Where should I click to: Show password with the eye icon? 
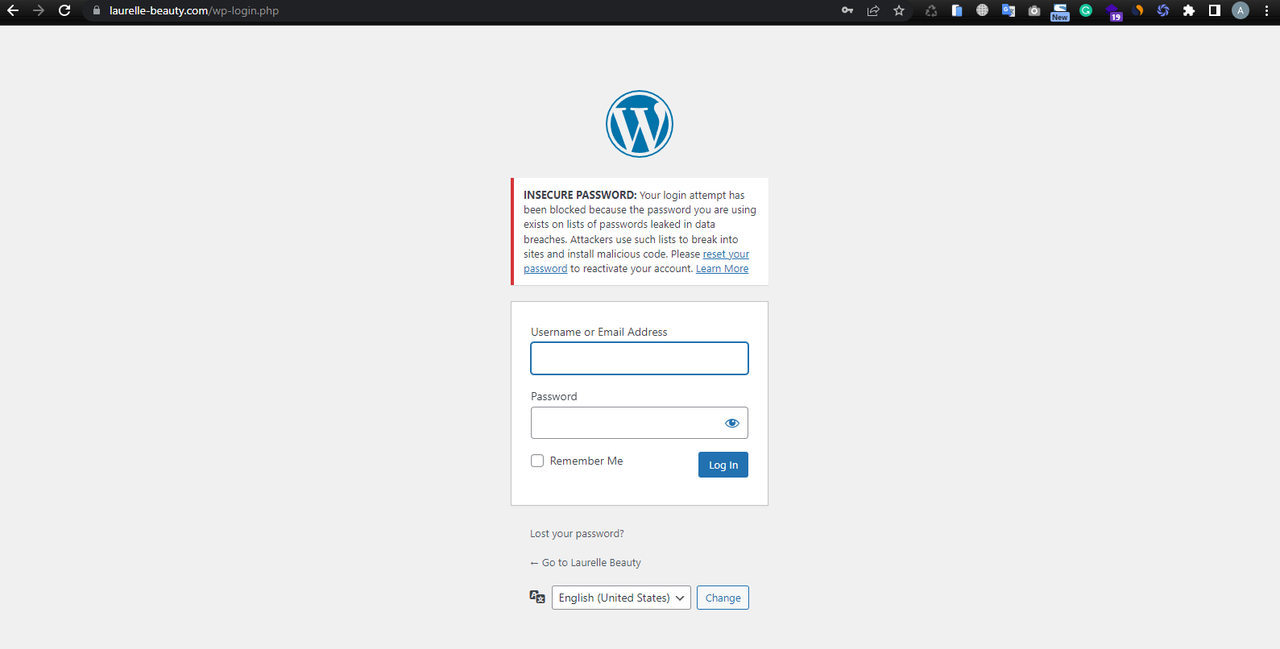pyautogui.click(x=732, y=423)
